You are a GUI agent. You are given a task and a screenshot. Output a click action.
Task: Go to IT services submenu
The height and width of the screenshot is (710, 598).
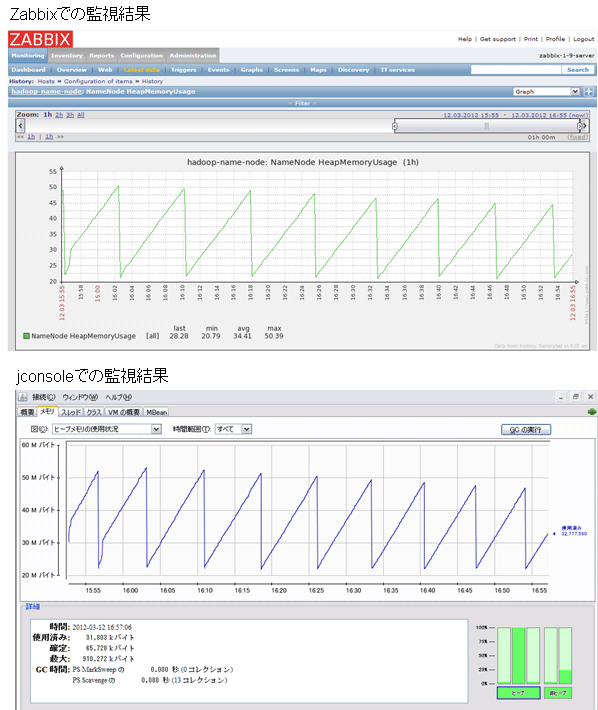pos(397,70)
